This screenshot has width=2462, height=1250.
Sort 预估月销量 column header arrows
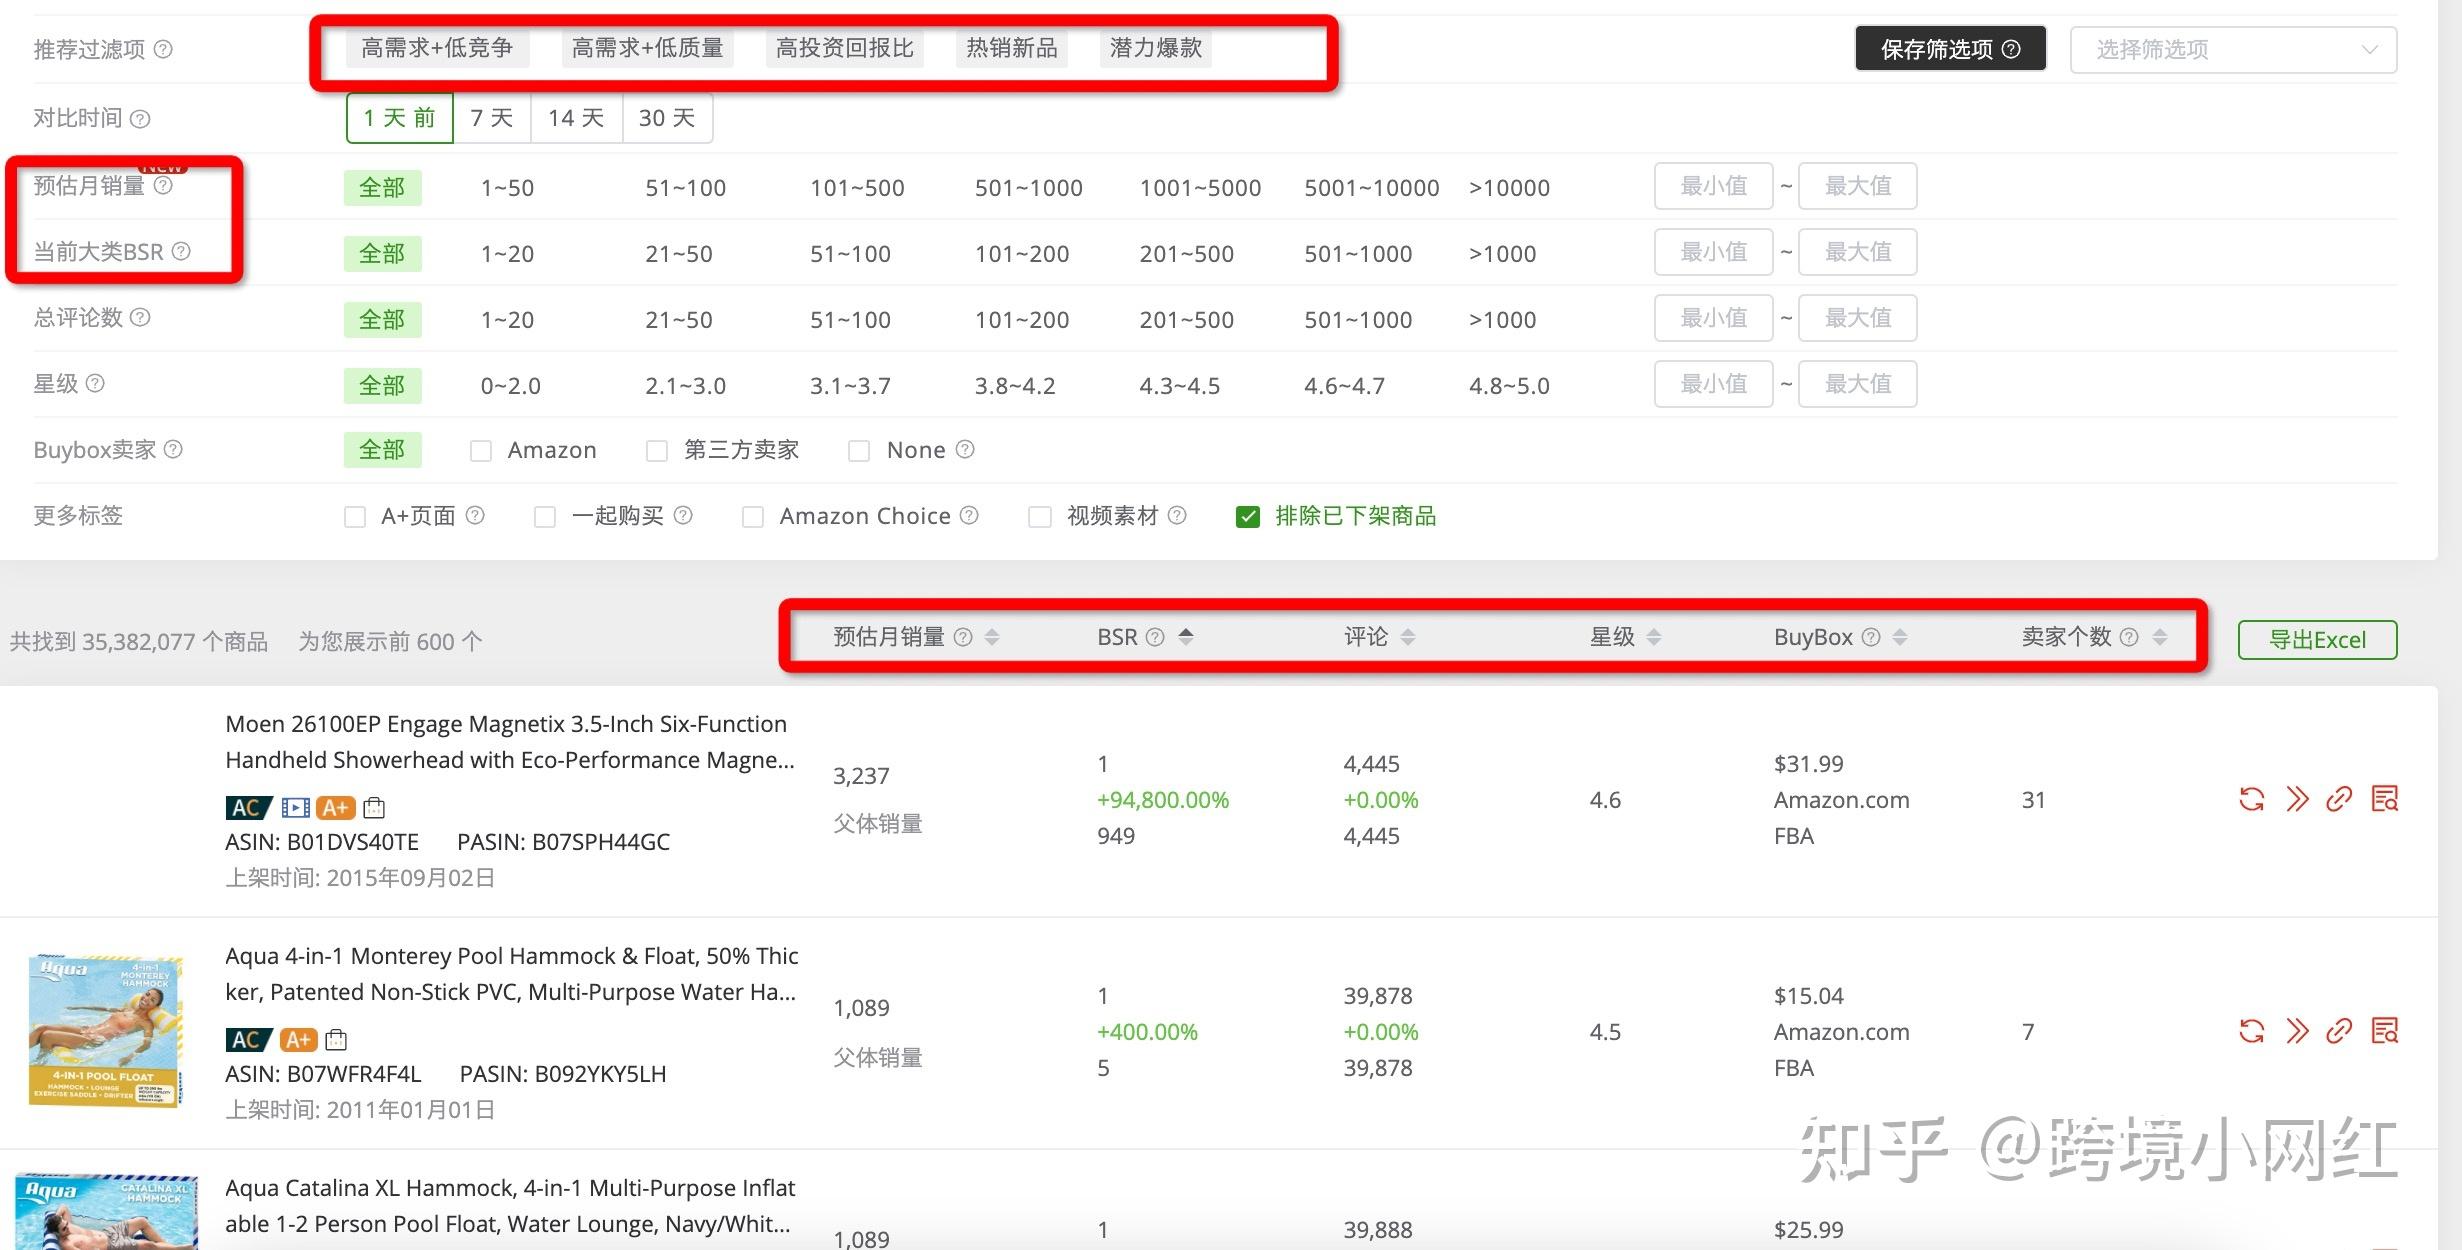[992, 637]
